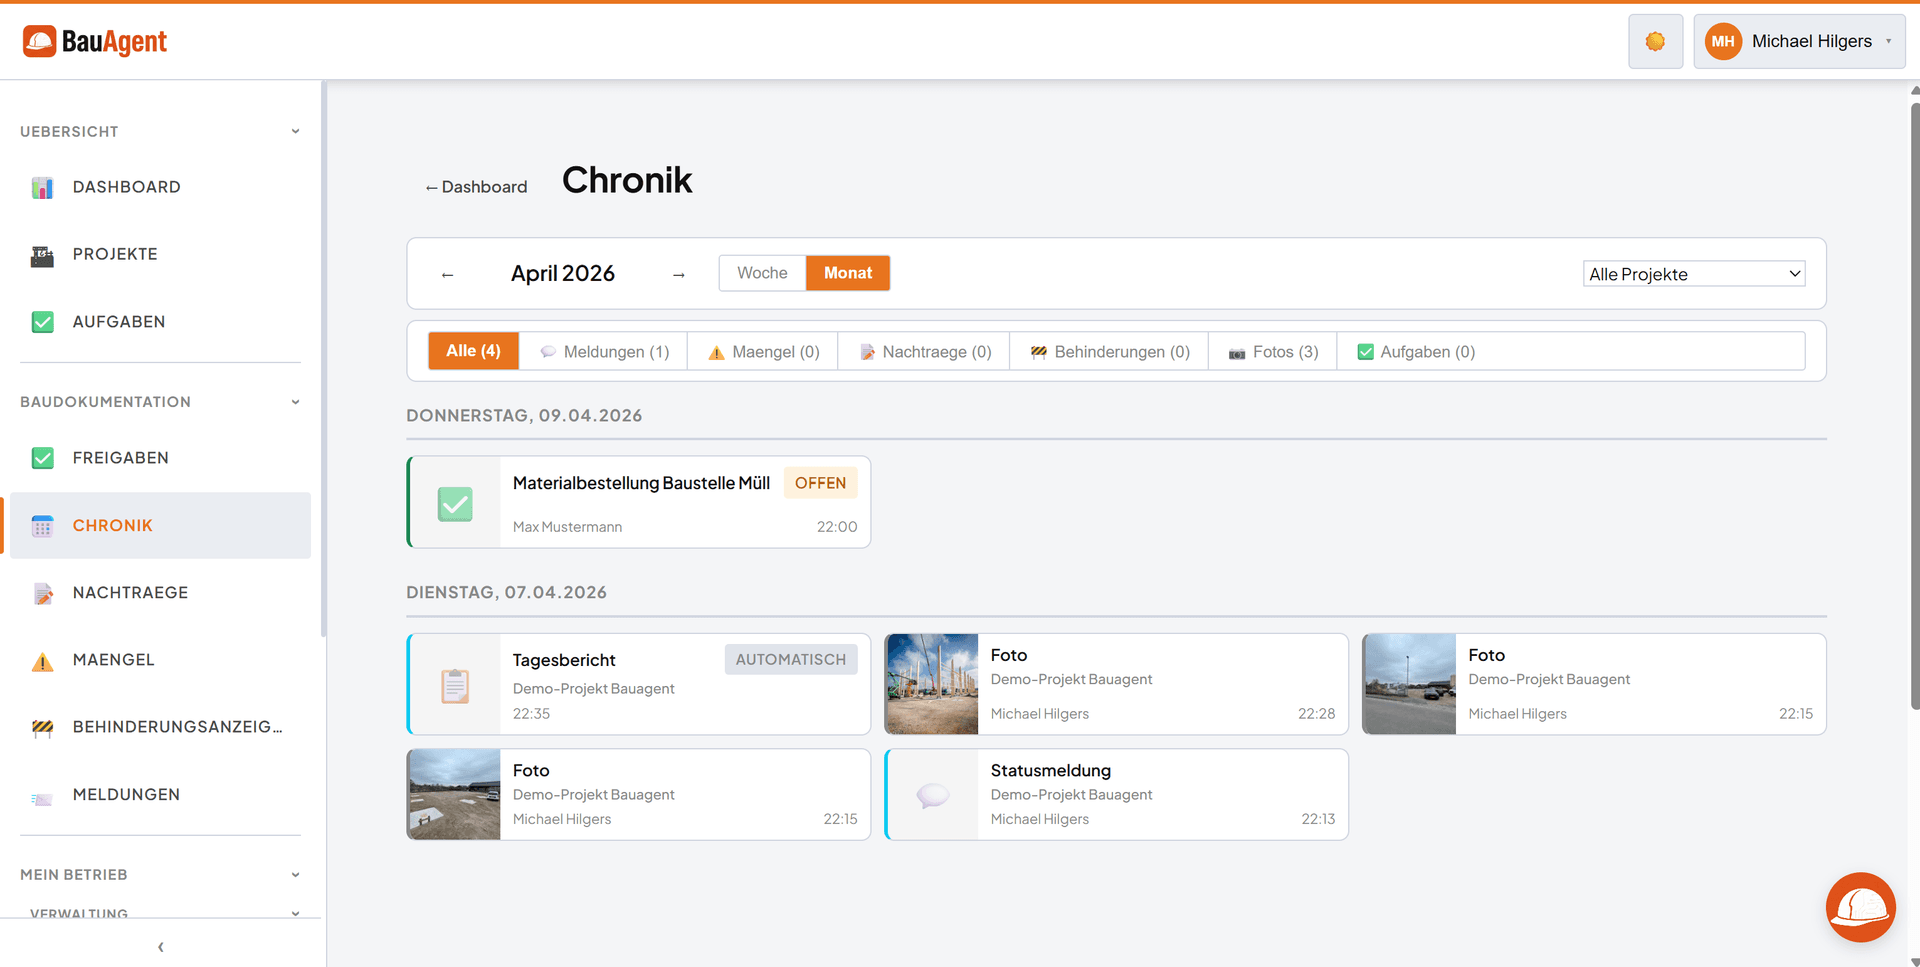
Task: Select the Chronik calendar icon
Action: point(43,525)
